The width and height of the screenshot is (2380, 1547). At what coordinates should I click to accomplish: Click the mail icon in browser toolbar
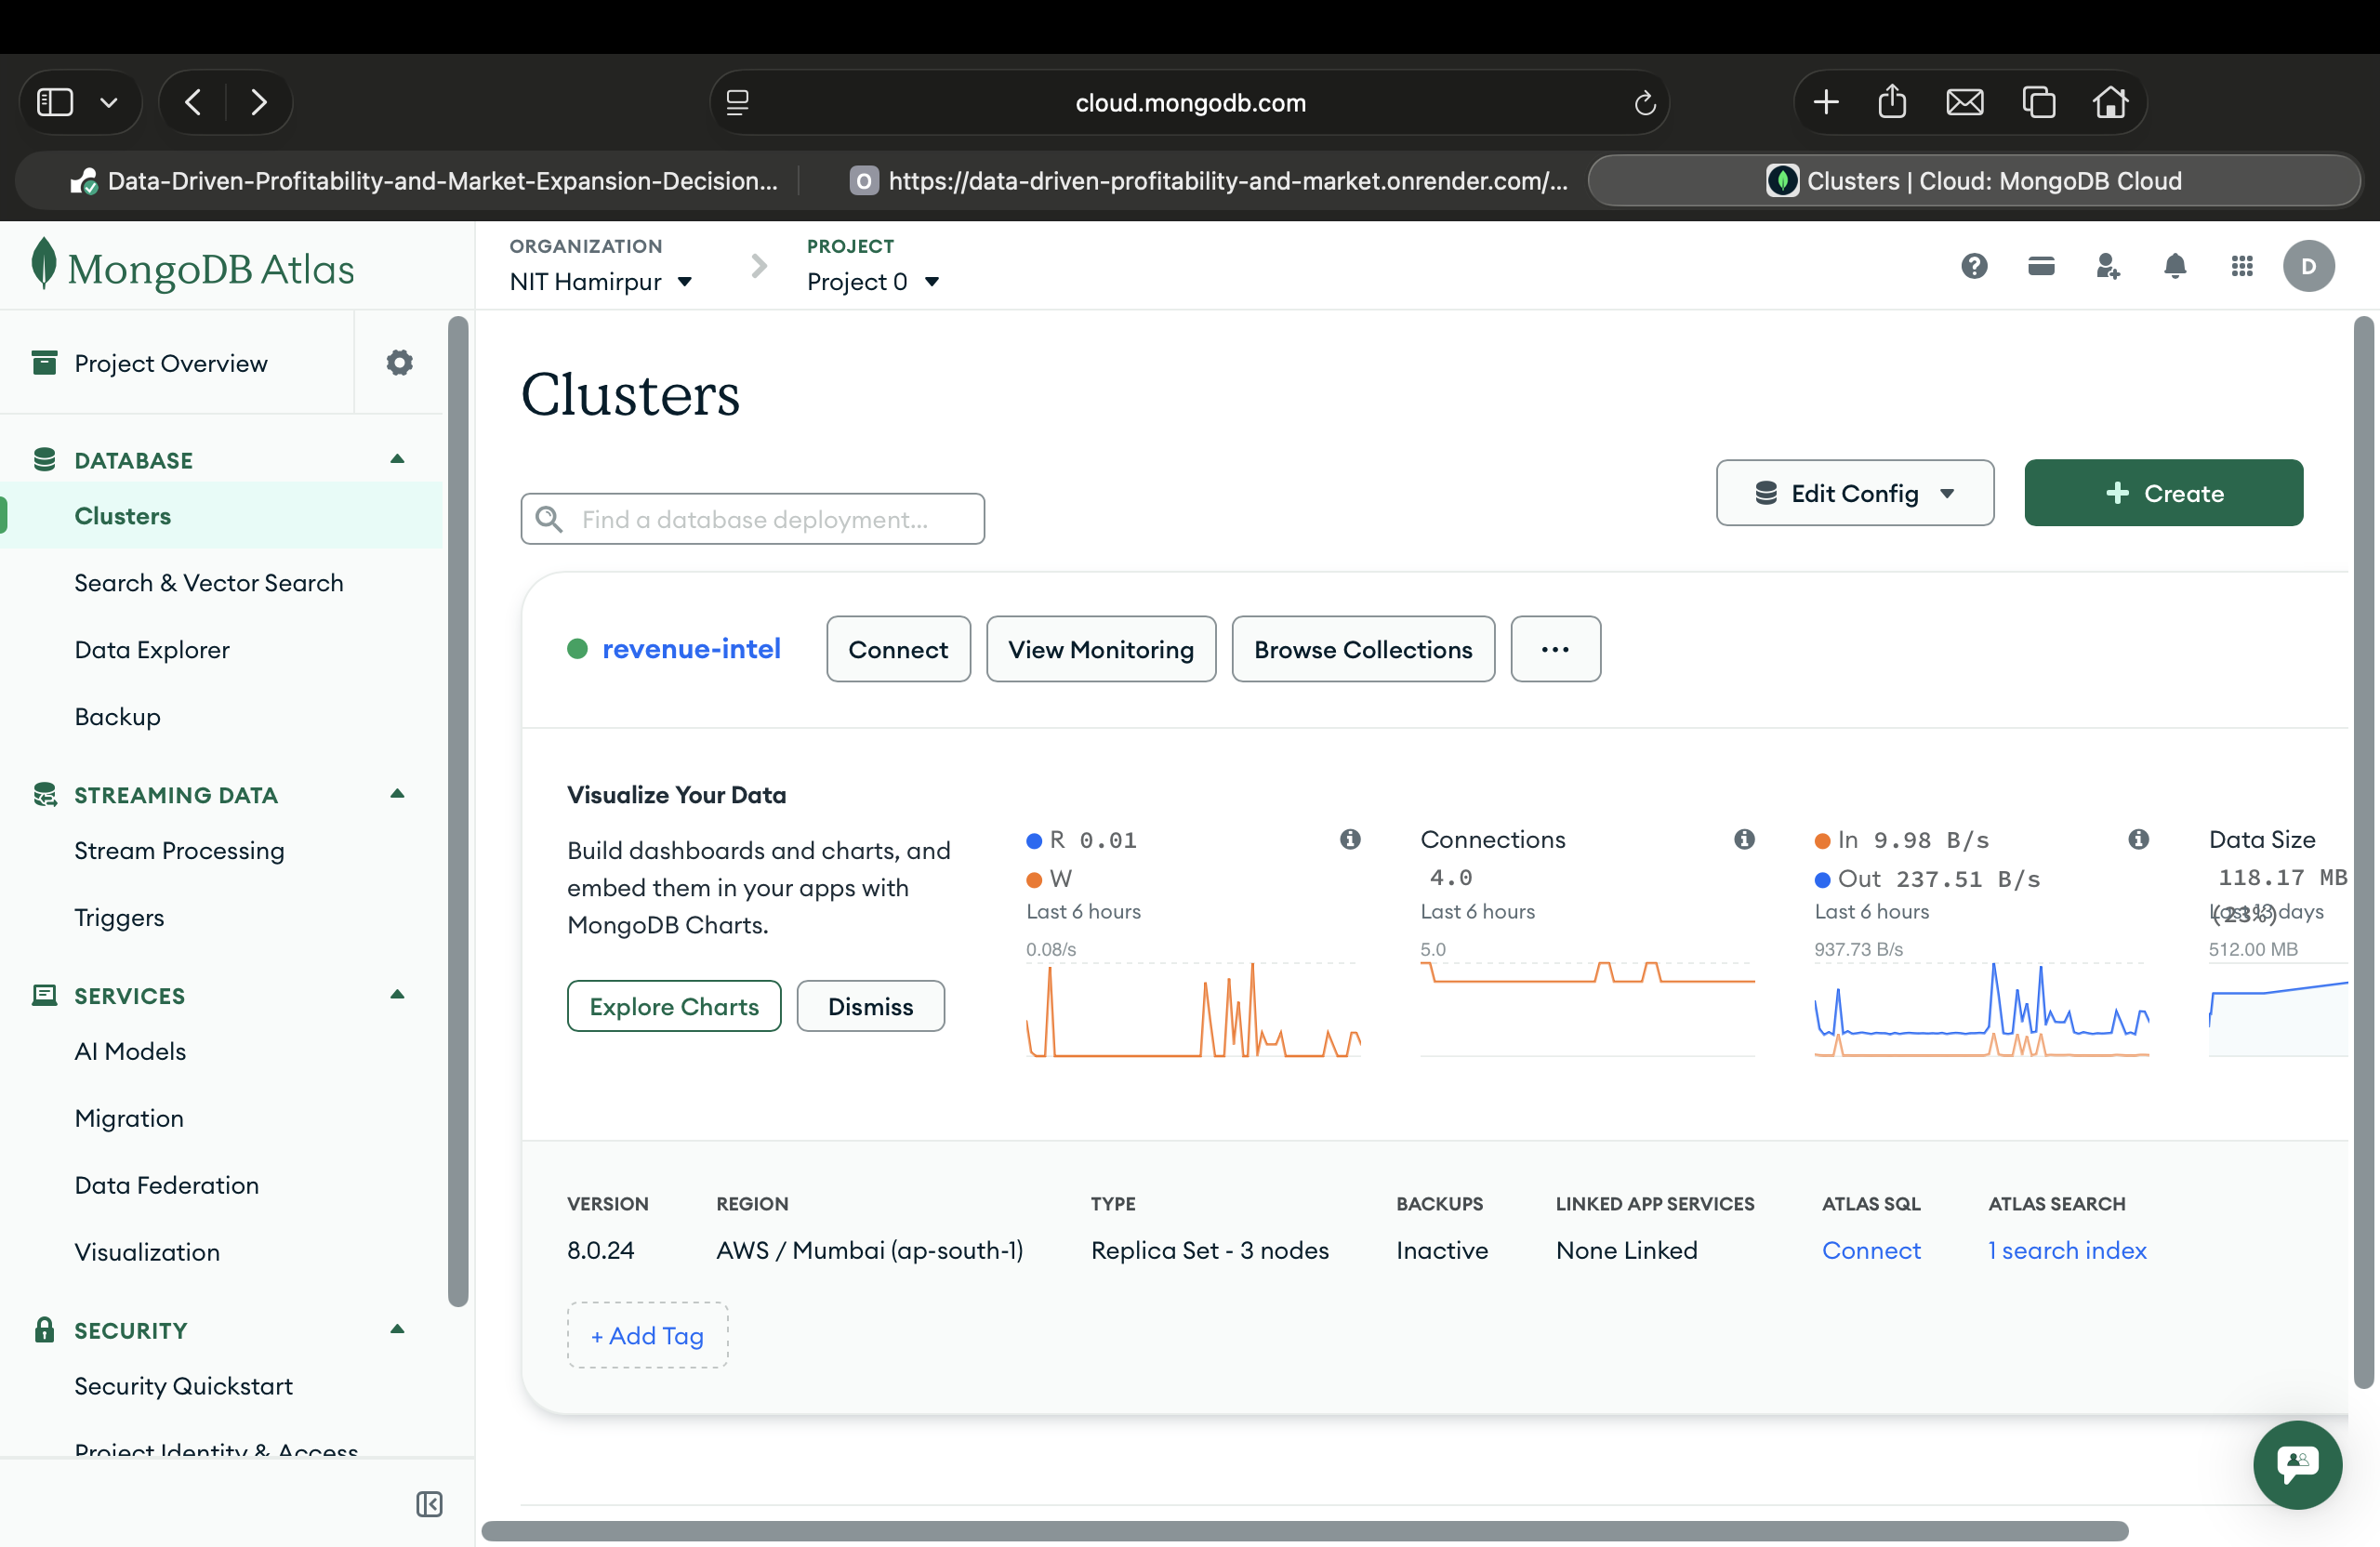(1965, 102)
